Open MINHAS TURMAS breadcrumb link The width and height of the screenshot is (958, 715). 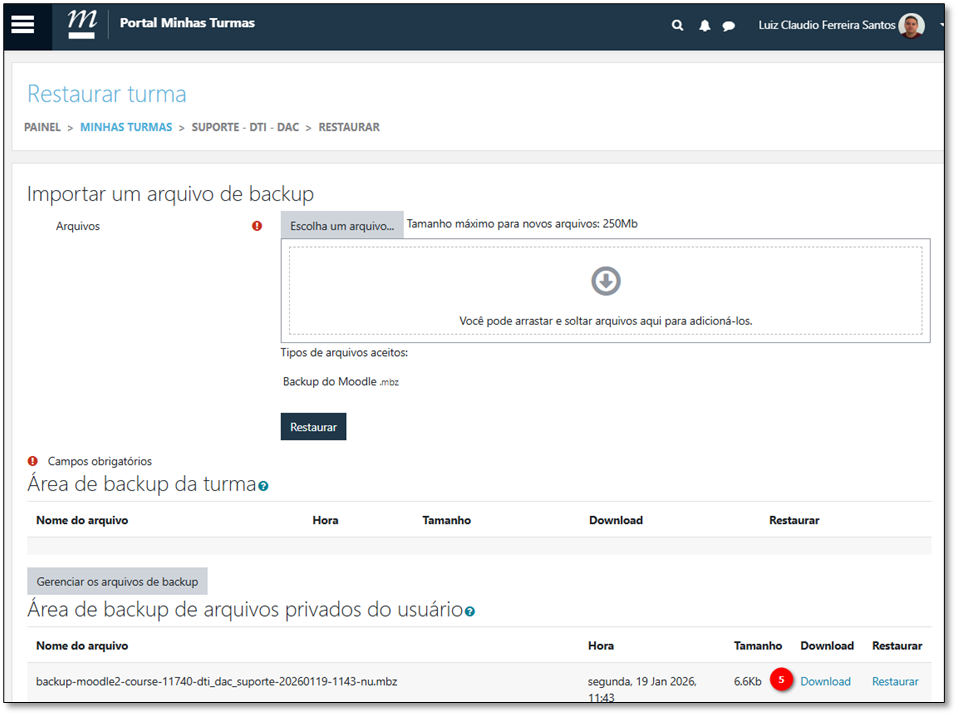coord(126,127)
